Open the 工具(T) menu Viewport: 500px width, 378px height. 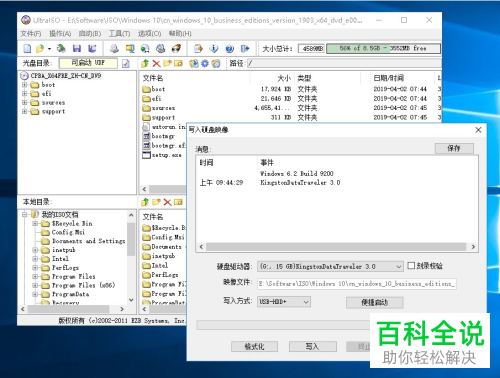point(119,34)
